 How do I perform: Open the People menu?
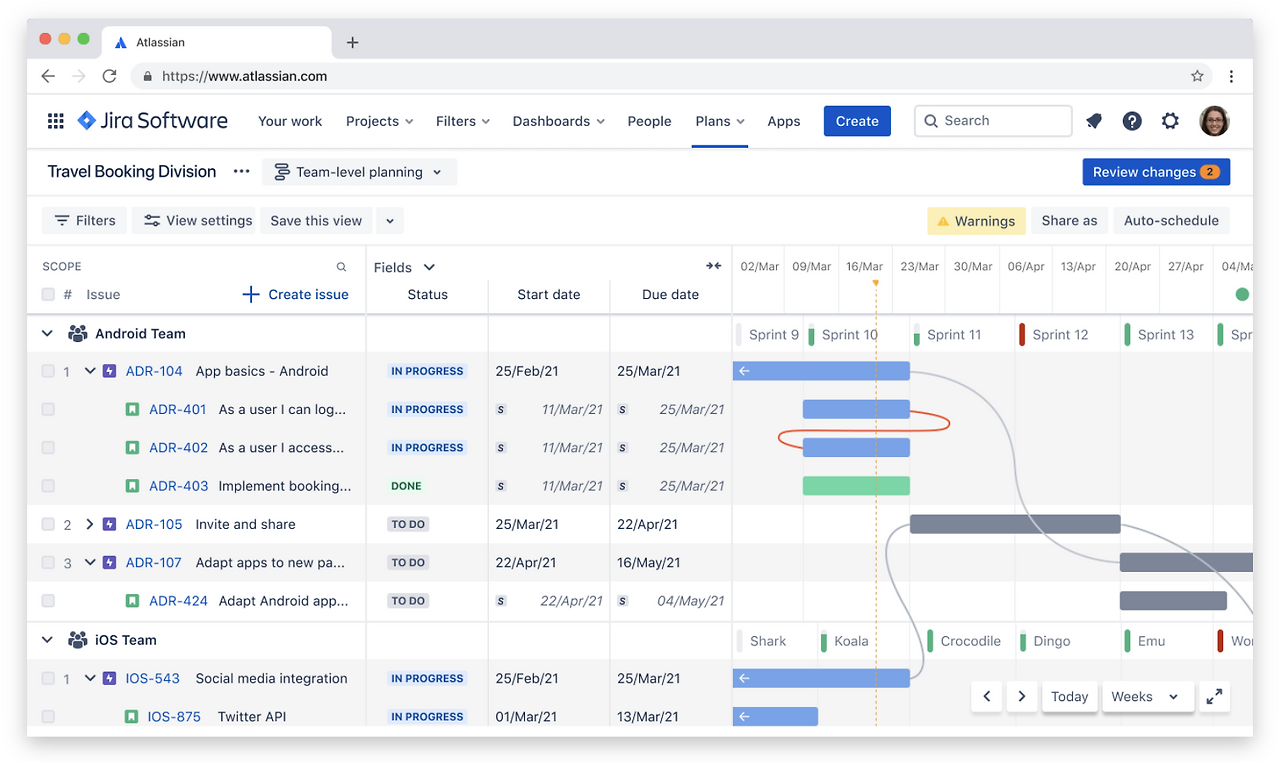[649, 121]
